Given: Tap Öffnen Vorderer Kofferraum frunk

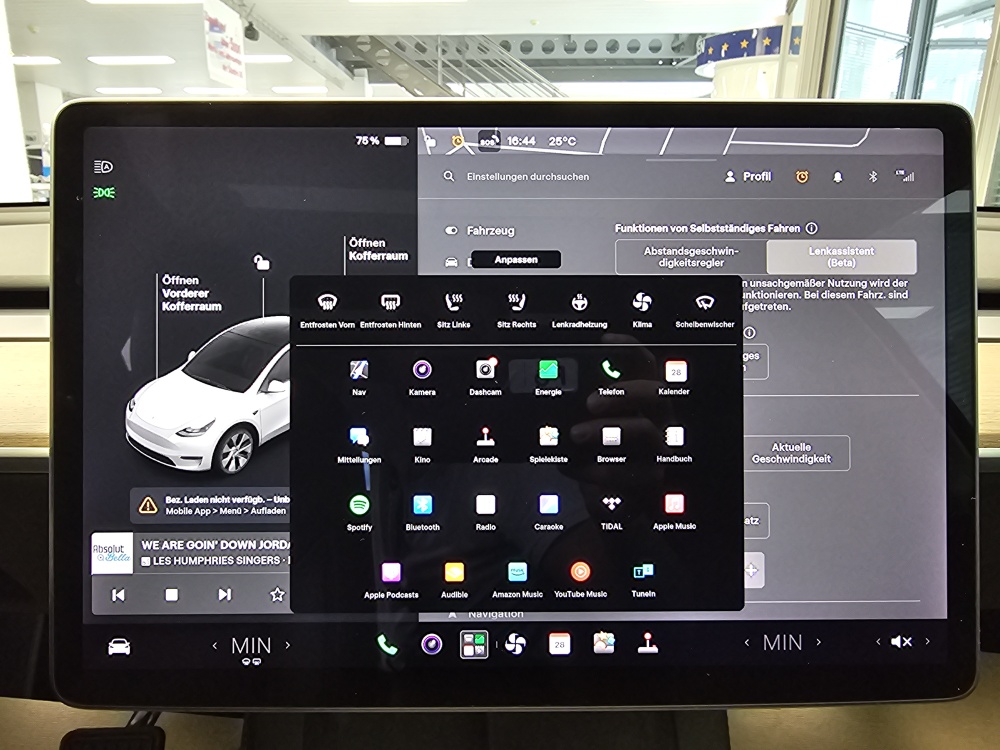Looking at the screenshot, I should 191,293.
